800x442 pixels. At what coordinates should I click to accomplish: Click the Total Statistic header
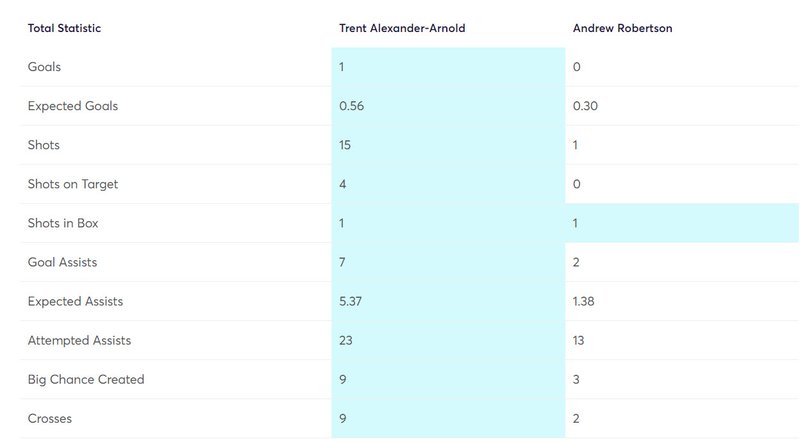(x=64, y=28)
